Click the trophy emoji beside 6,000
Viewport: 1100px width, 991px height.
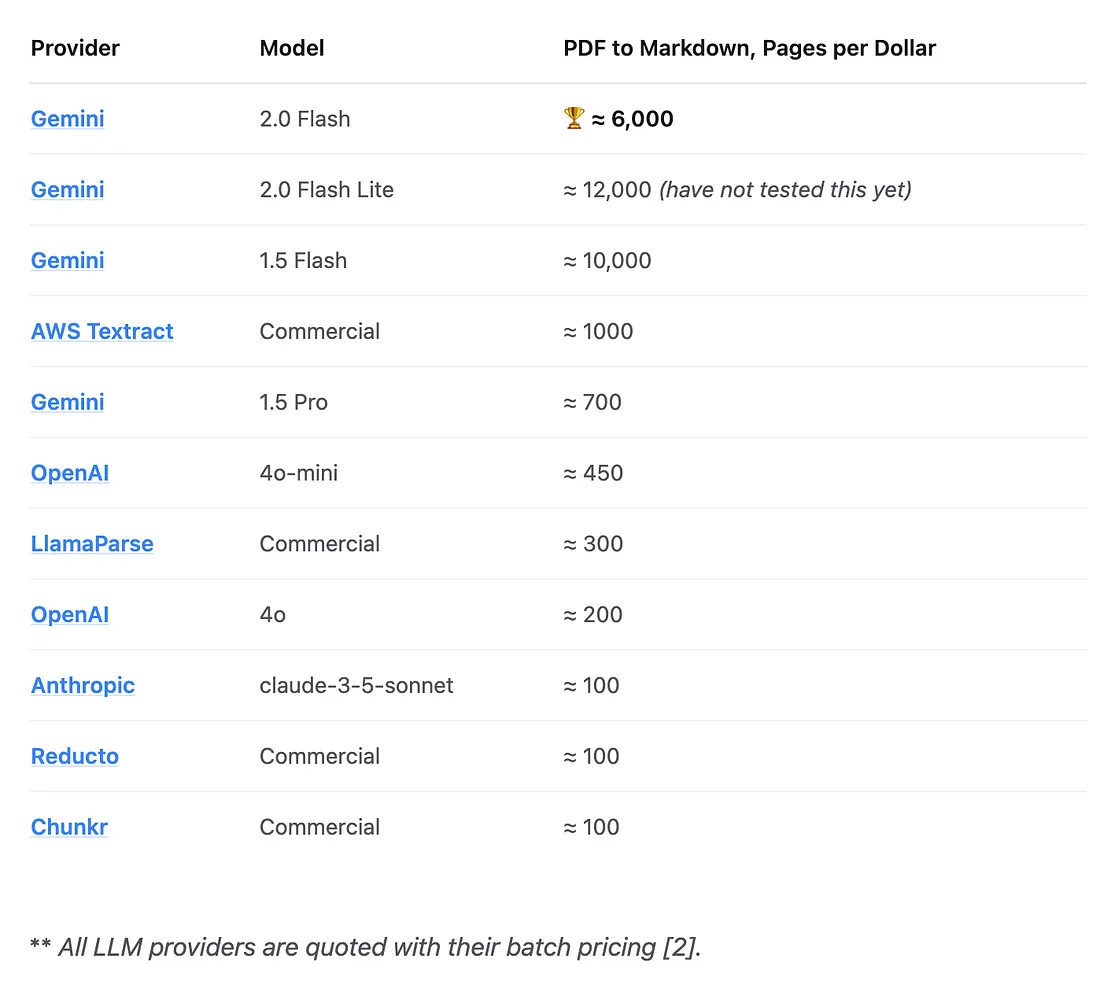[x=574, y=118]
